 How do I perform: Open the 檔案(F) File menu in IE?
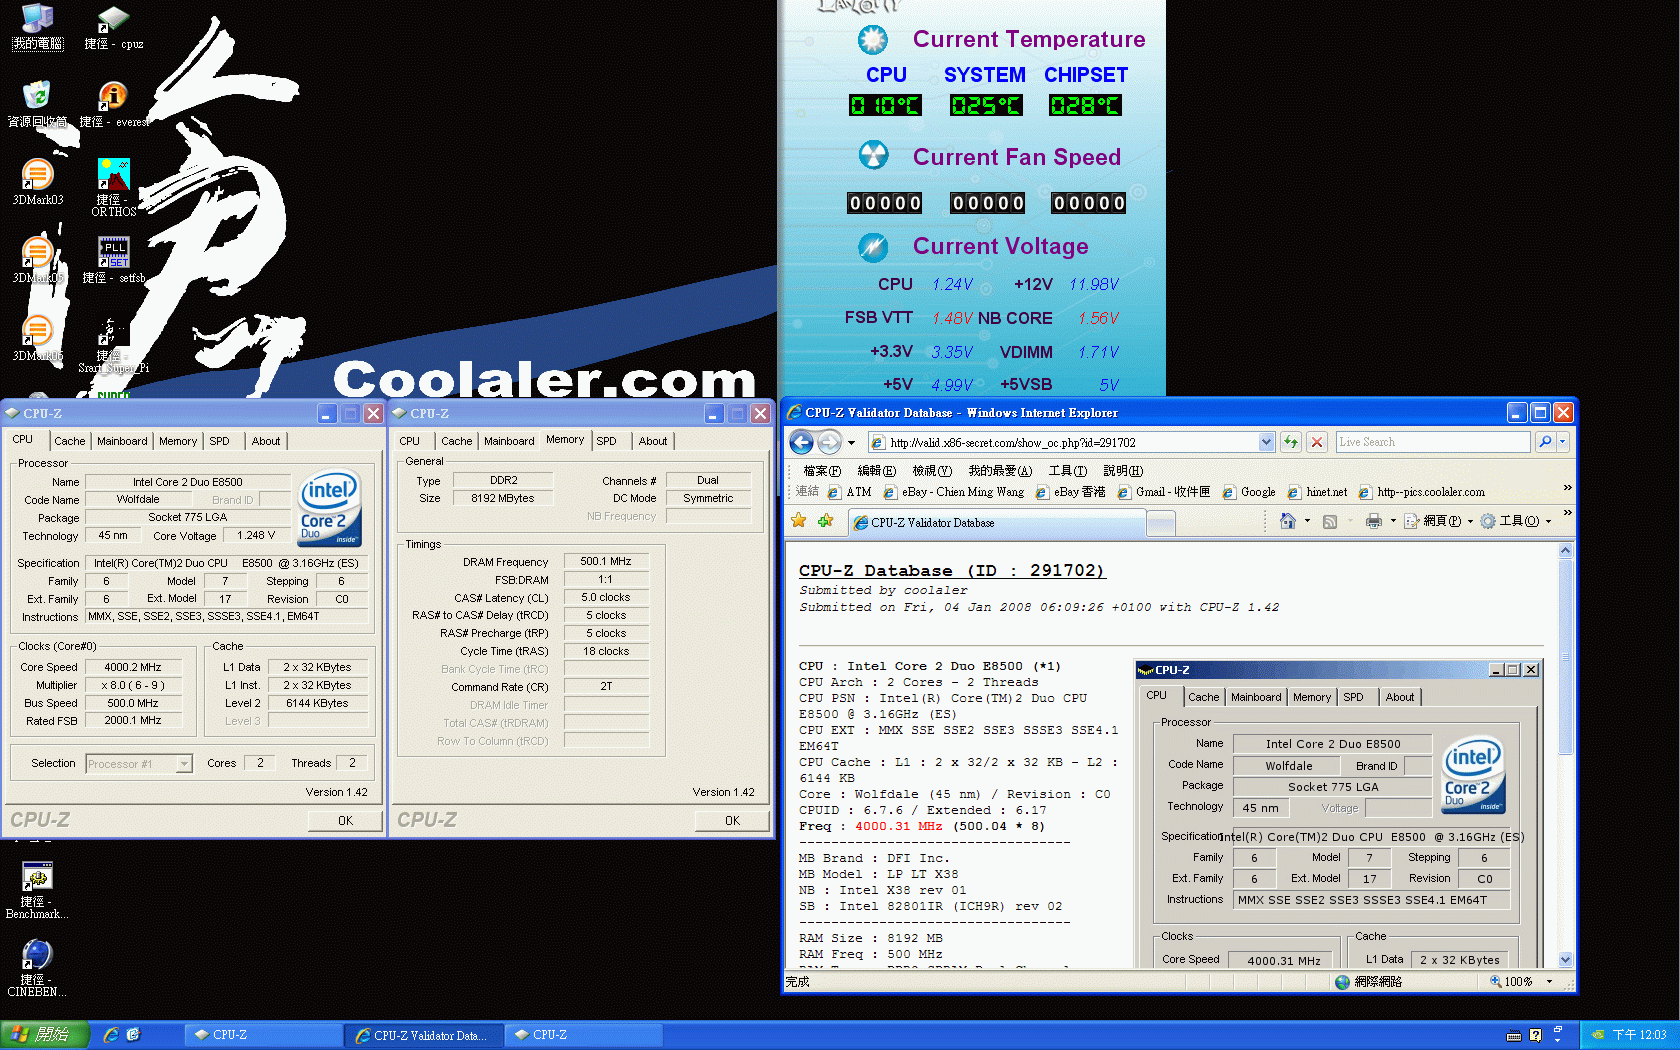coord(822,471)
